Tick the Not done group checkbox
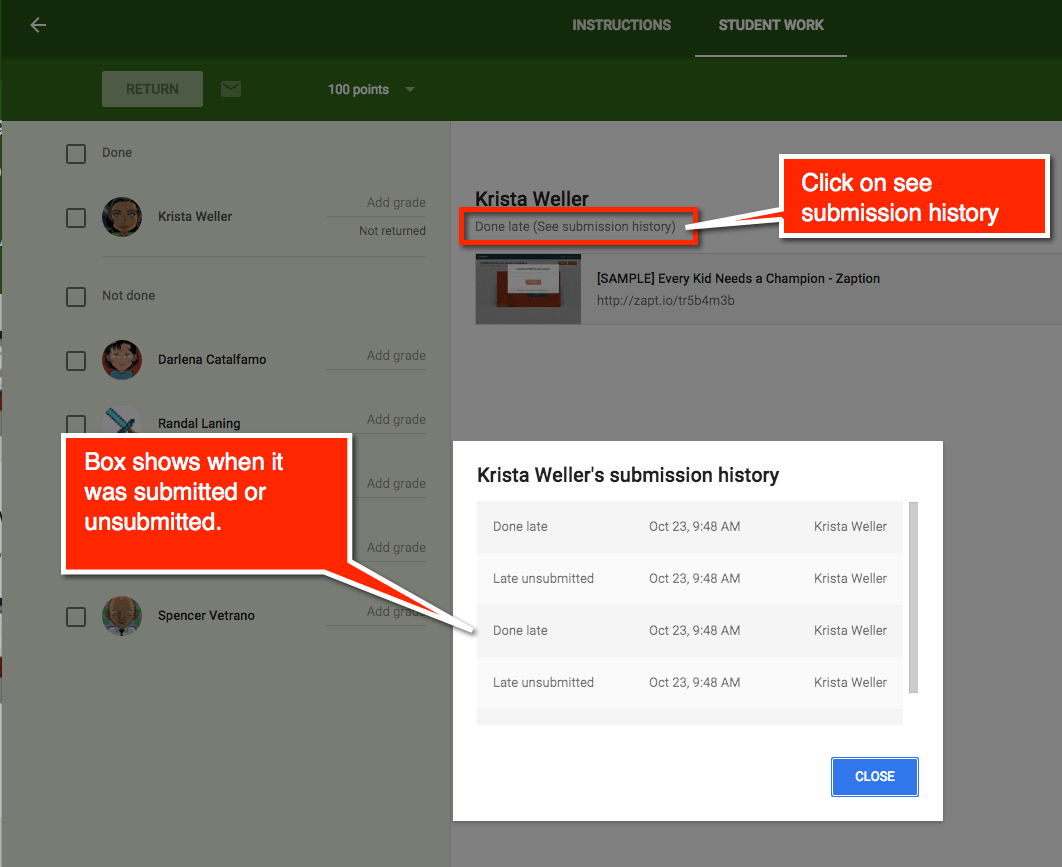The height and width of the screenshot is (867, 1062). tap(76, 297)
